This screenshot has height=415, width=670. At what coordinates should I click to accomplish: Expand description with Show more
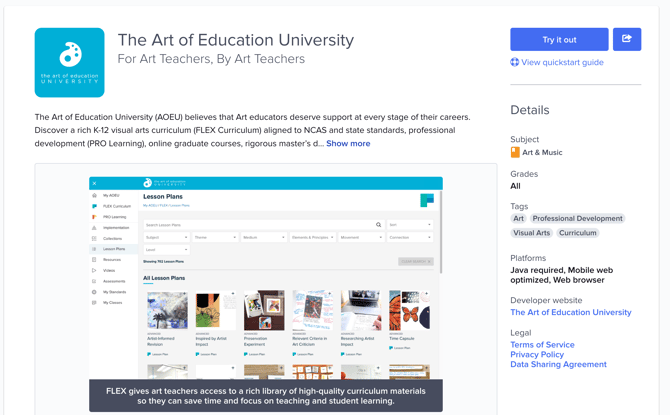click(x=348, y=143)
